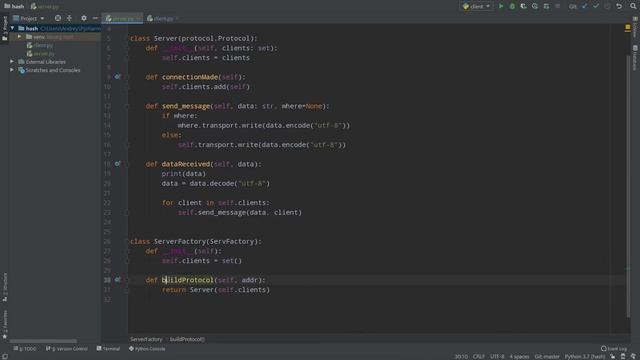Toggle tool window bars icon at bottom-left corner
Image resolution: width=640 pixels, height=360 pixels.
point(5,356)
